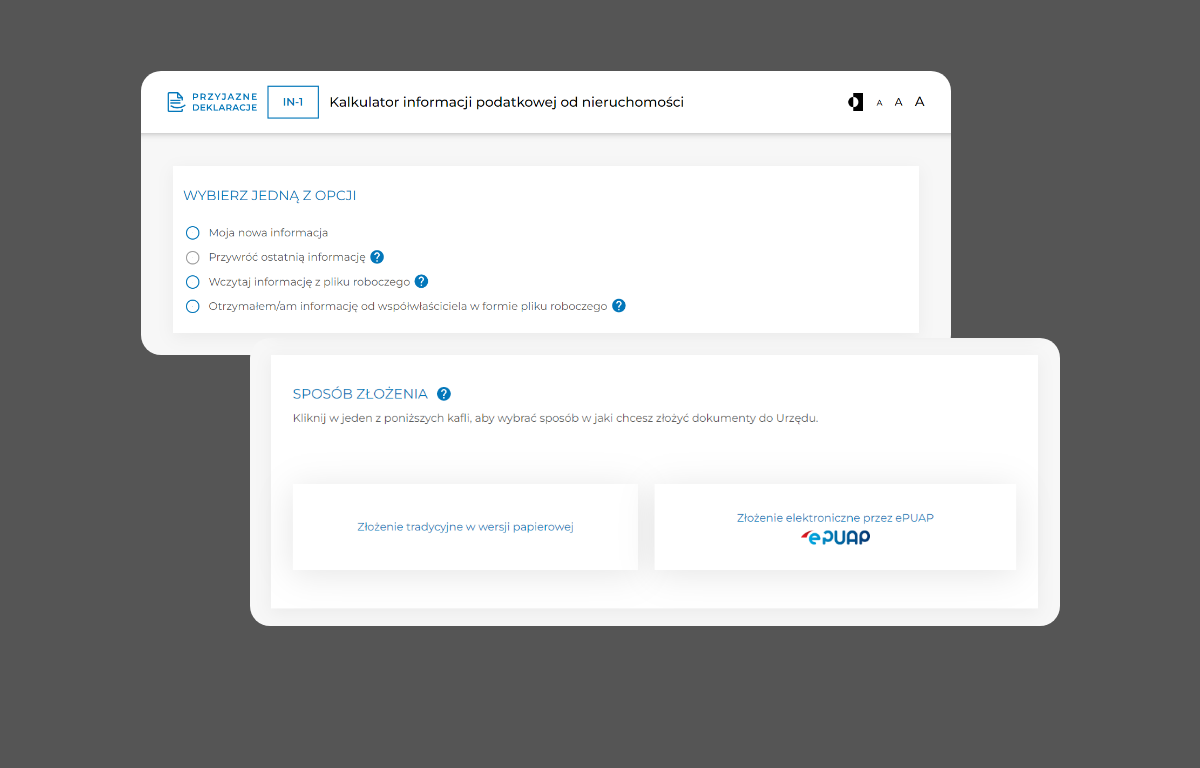Open help icon next to 'Sposób złożenia'
1200x768 pixels.
pyautogui.click(x=444, y=394)
